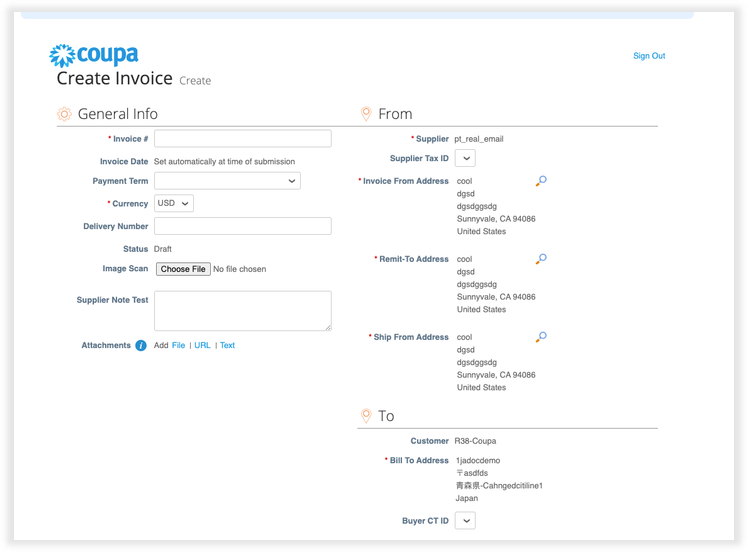
Task: Search Remit-To Address with magnifier icon
Action: (x=541, y=259)
